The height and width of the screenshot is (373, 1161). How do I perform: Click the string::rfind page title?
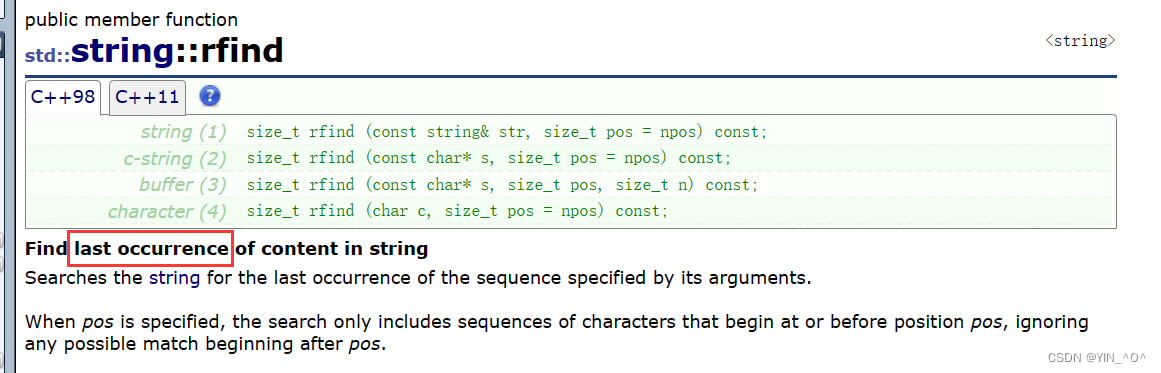tap(177, 51)
